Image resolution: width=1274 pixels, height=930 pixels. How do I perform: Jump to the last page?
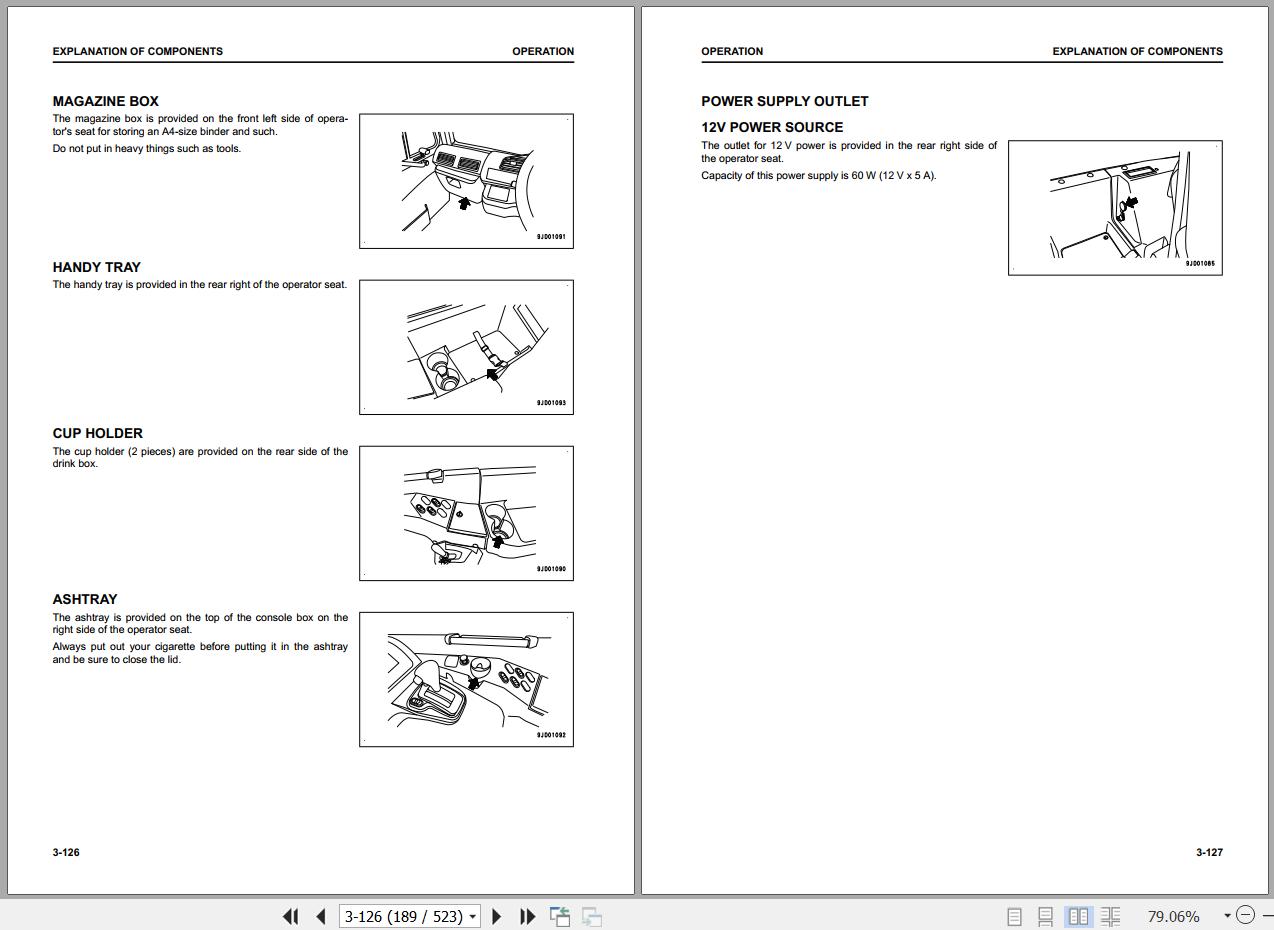pyautogui.click(x=527, y=916)
